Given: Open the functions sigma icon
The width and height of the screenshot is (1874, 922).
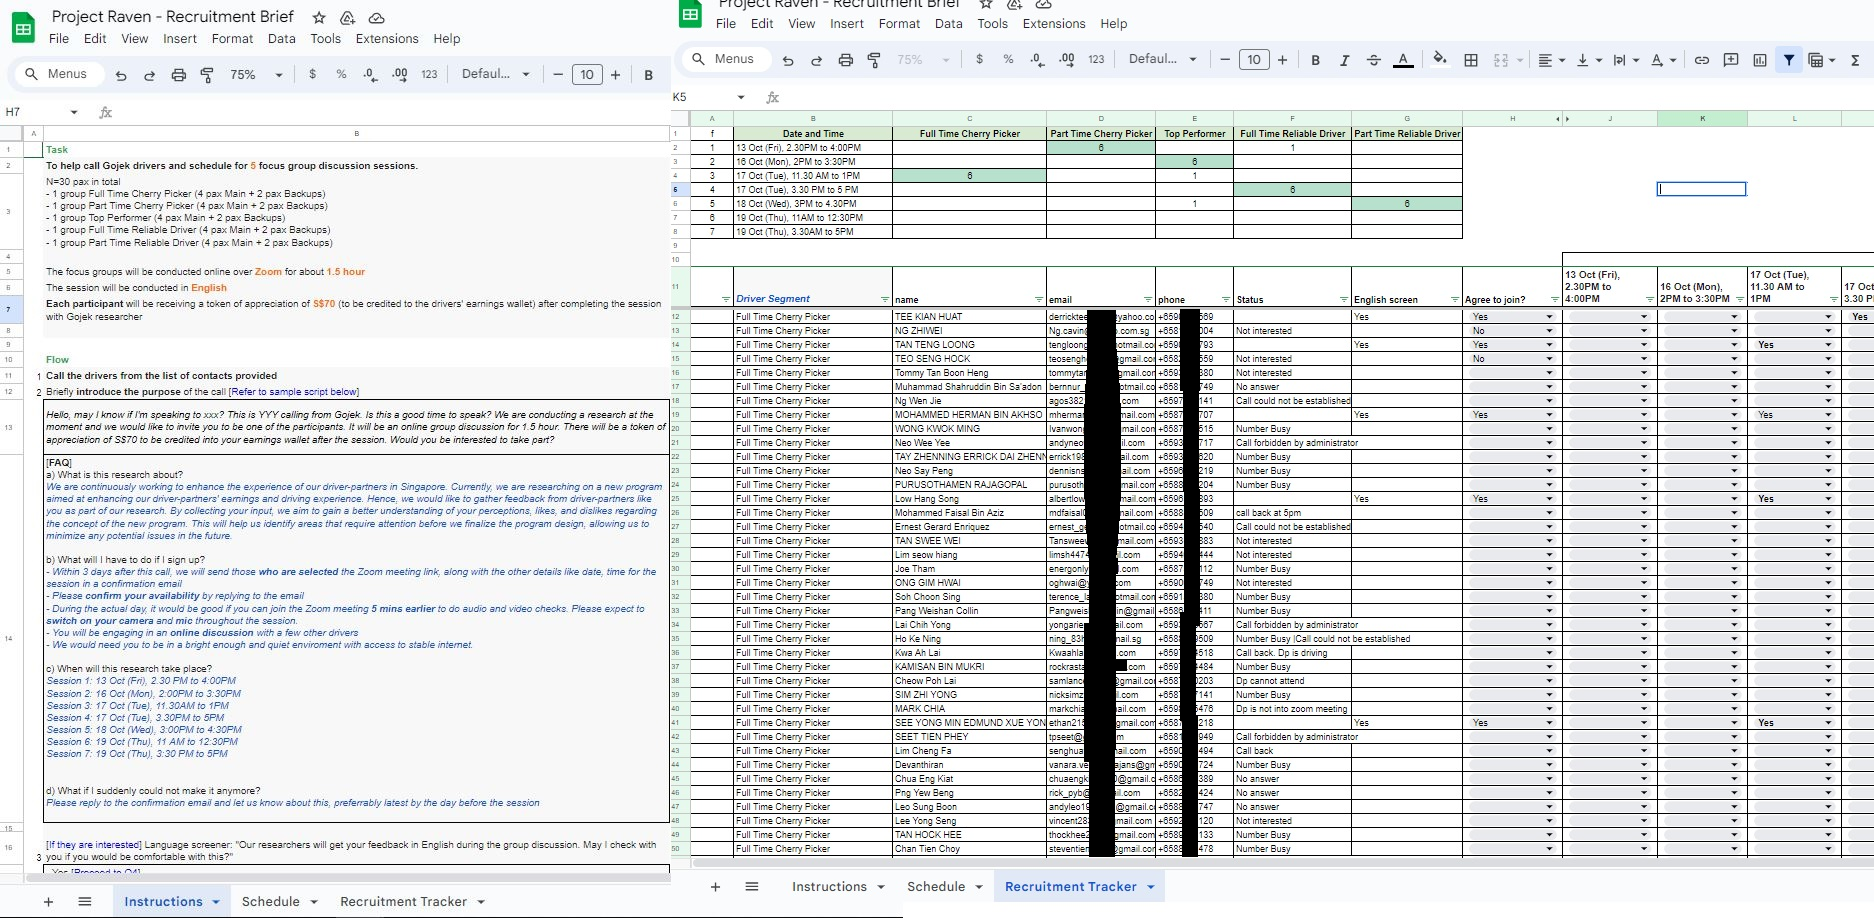Looking at the screenshot, I should click(1855, 60).
